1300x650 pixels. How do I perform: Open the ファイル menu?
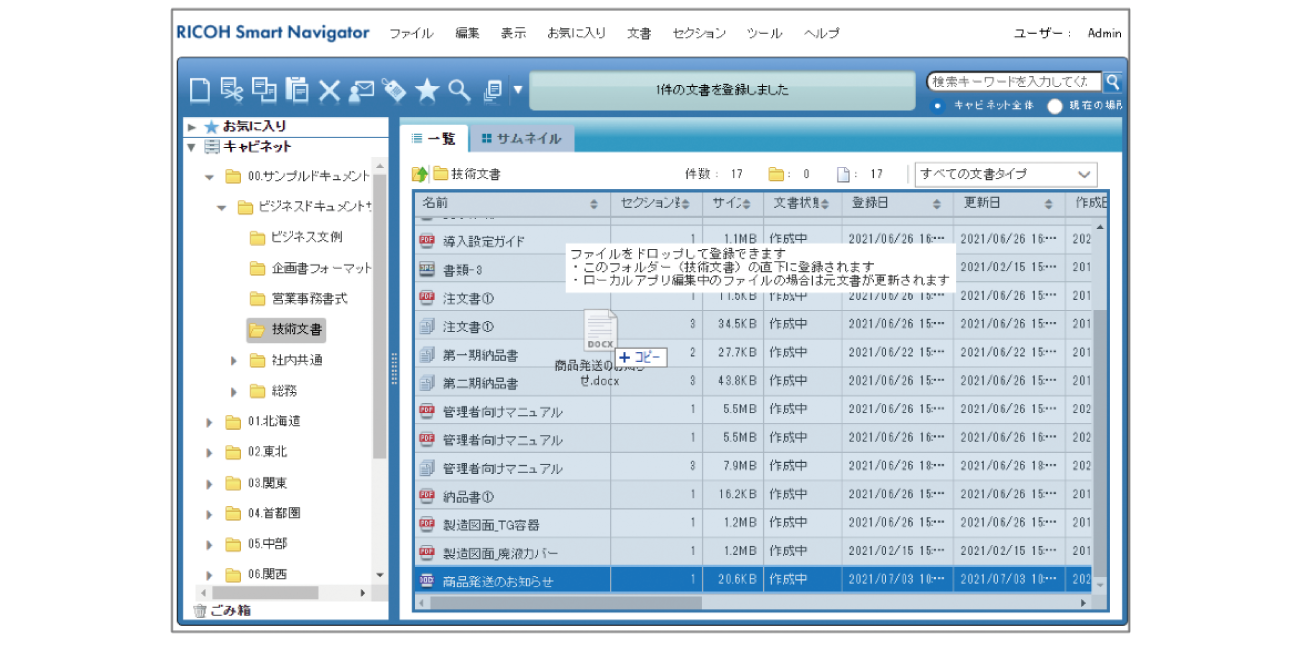411,33
